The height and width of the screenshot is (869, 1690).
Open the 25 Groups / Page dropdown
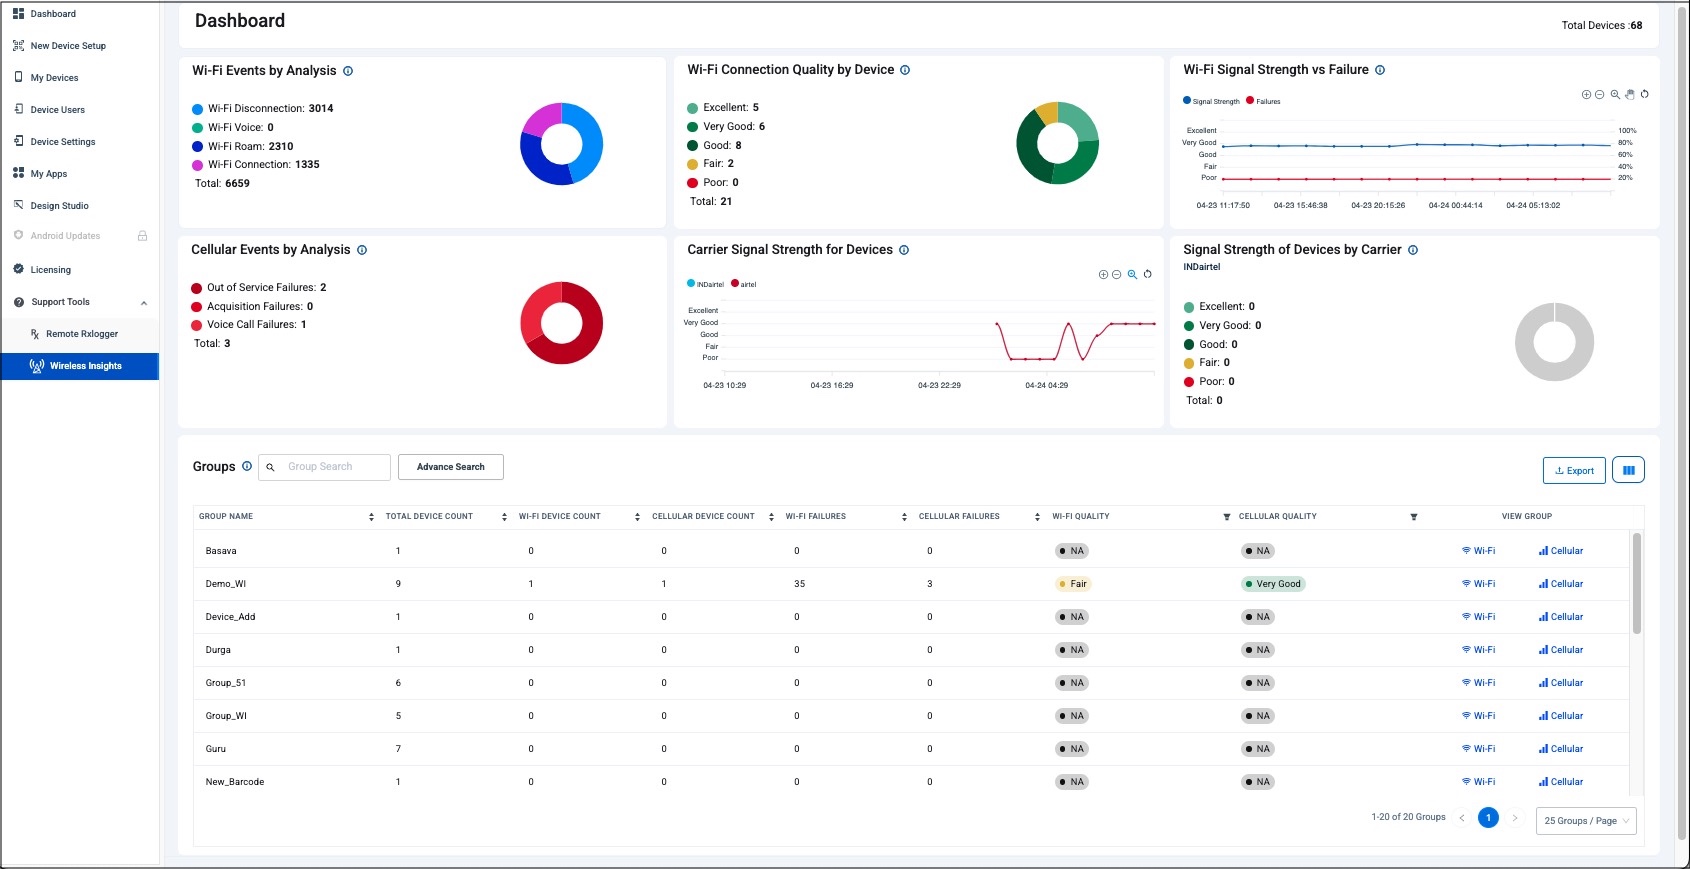[x=1586, y=821]
